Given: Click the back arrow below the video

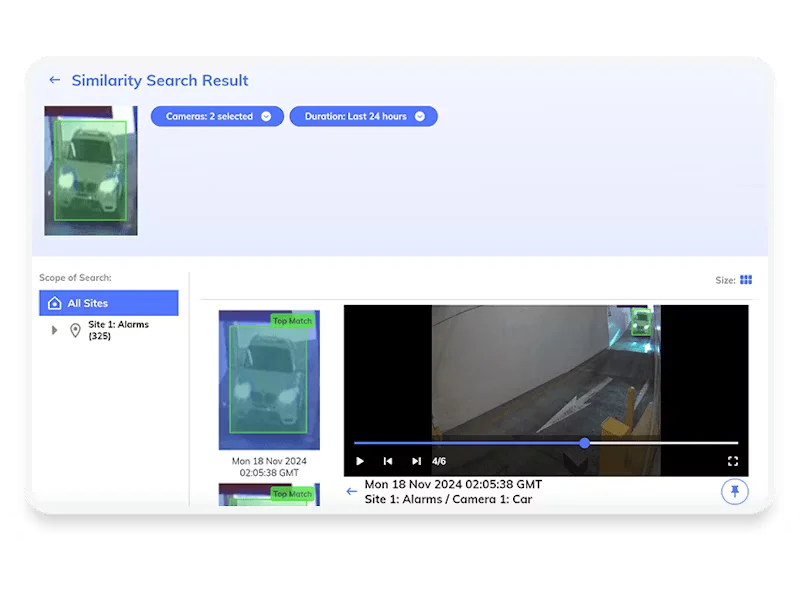Looking at the screenshot, I should point(351,491).
